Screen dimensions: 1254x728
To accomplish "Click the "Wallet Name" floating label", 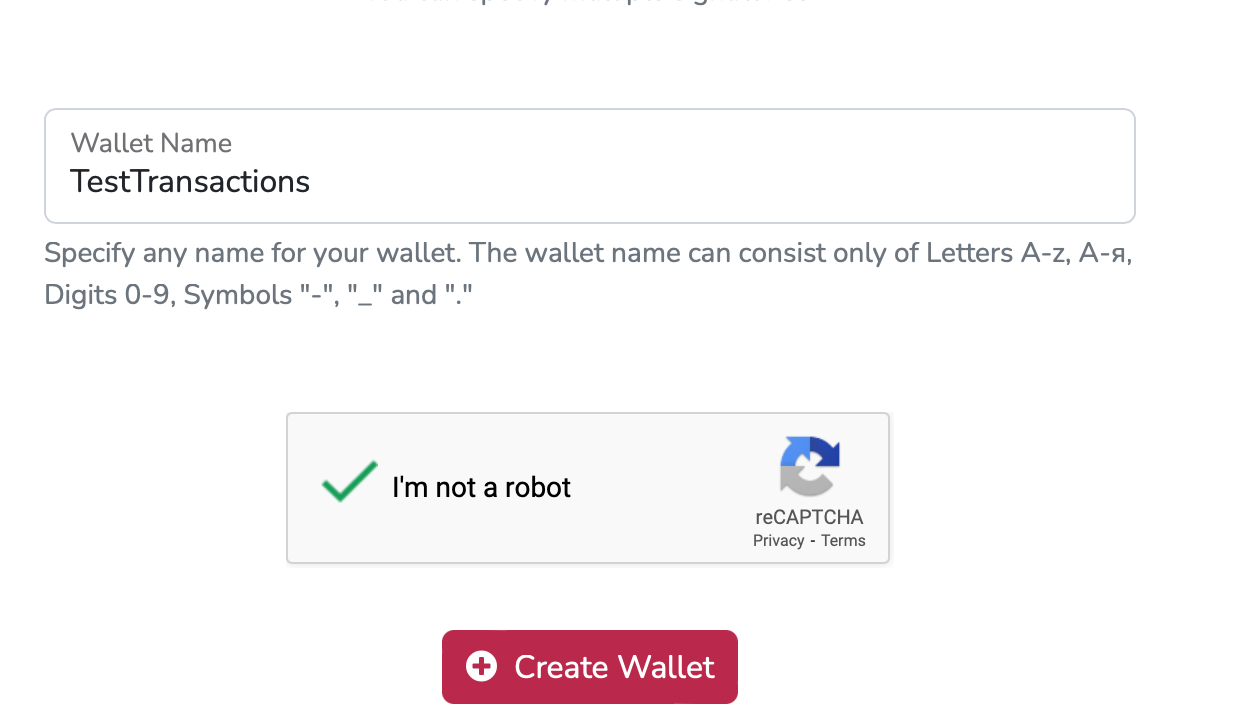I will [151, 143].
